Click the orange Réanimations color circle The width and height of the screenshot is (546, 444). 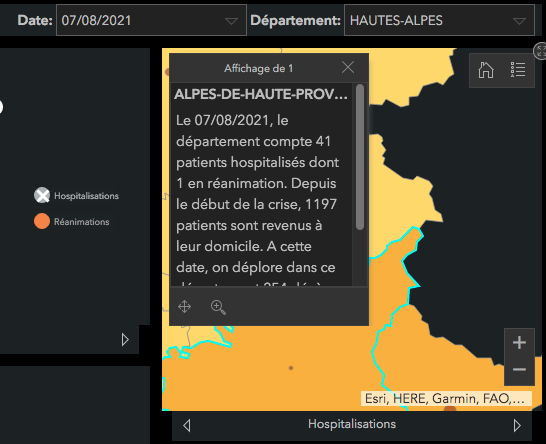click(42, 221)
